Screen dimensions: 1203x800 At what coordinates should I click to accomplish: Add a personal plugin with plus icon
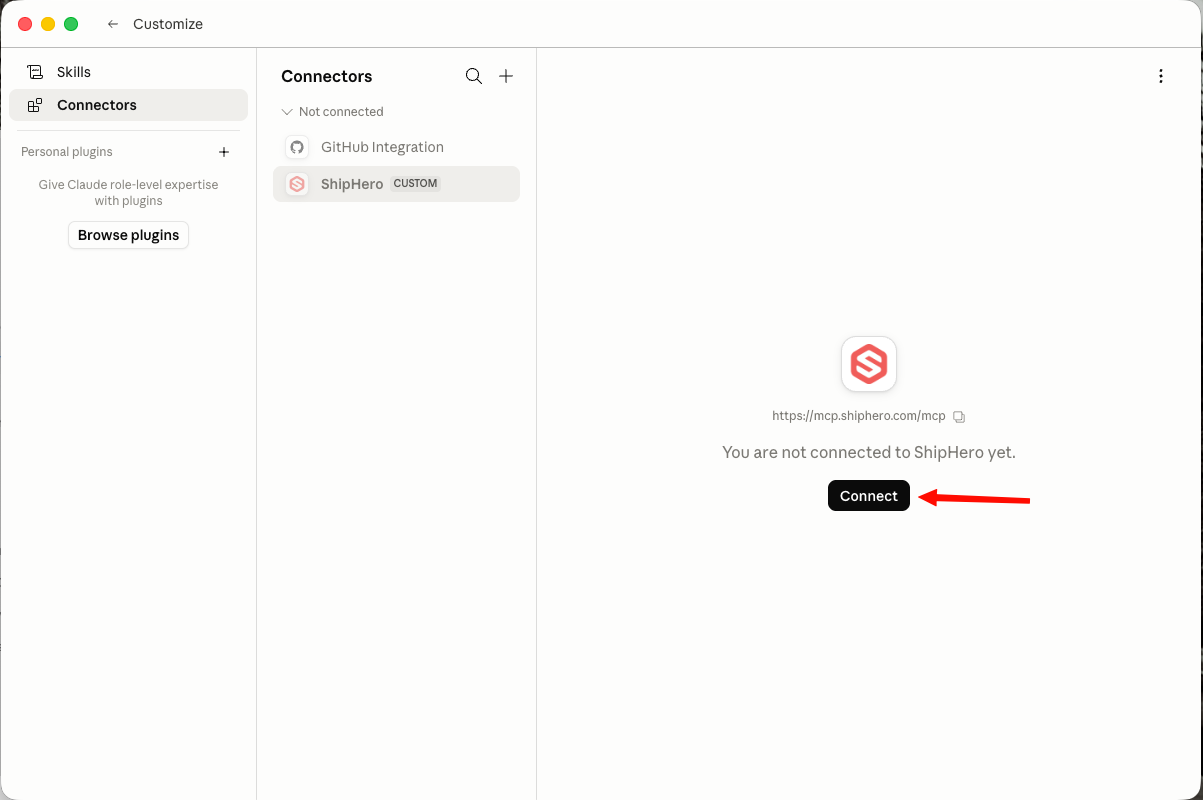tap(224, 152)
